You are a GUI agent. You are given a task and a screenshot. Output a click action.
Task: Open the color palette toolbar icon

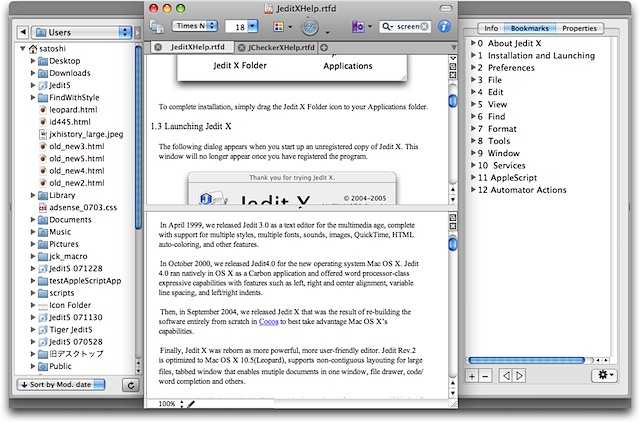point(278,27)
